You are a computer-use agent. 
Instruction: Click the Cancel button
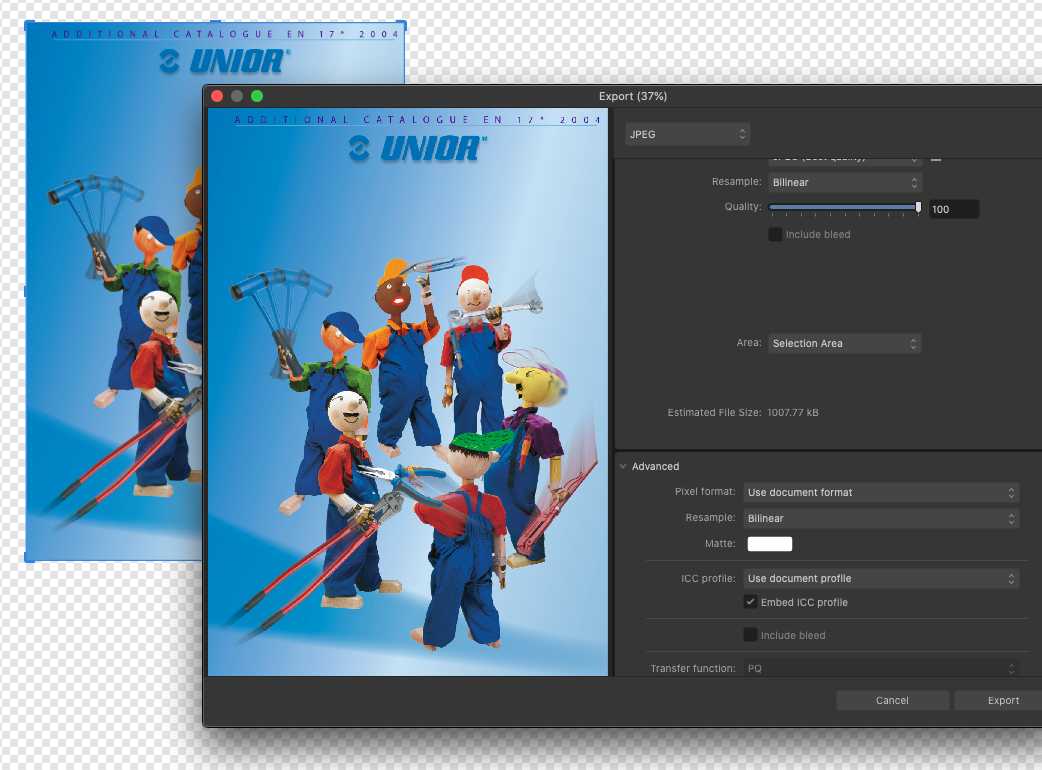coord(892,700)
